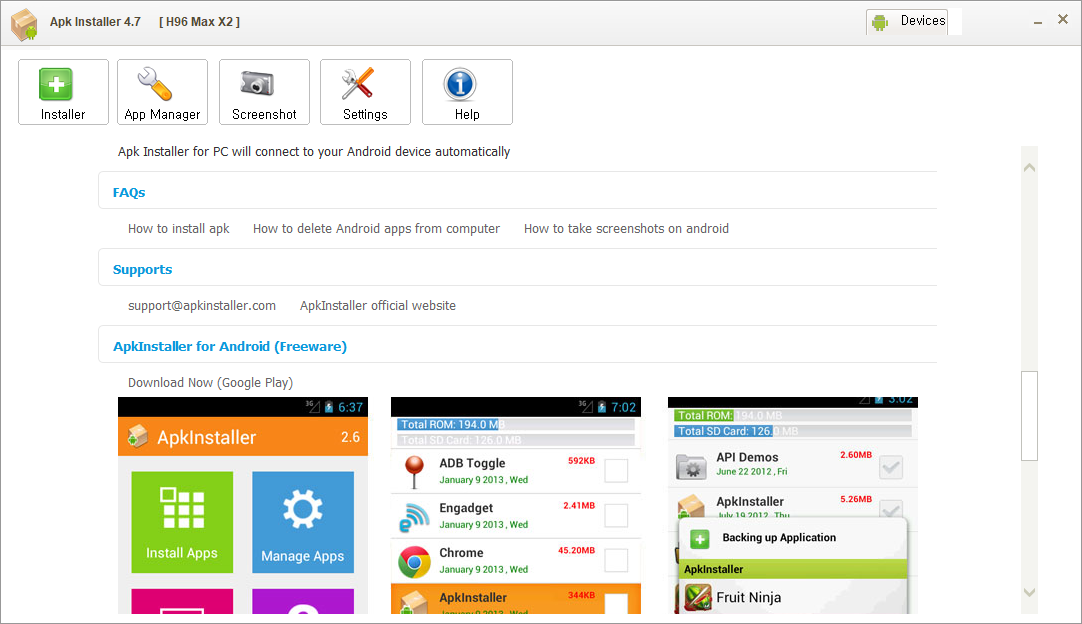Click the Apk Installer box logo in title bar
This screenshot has width=1082, height=624.
click(25, 23)
